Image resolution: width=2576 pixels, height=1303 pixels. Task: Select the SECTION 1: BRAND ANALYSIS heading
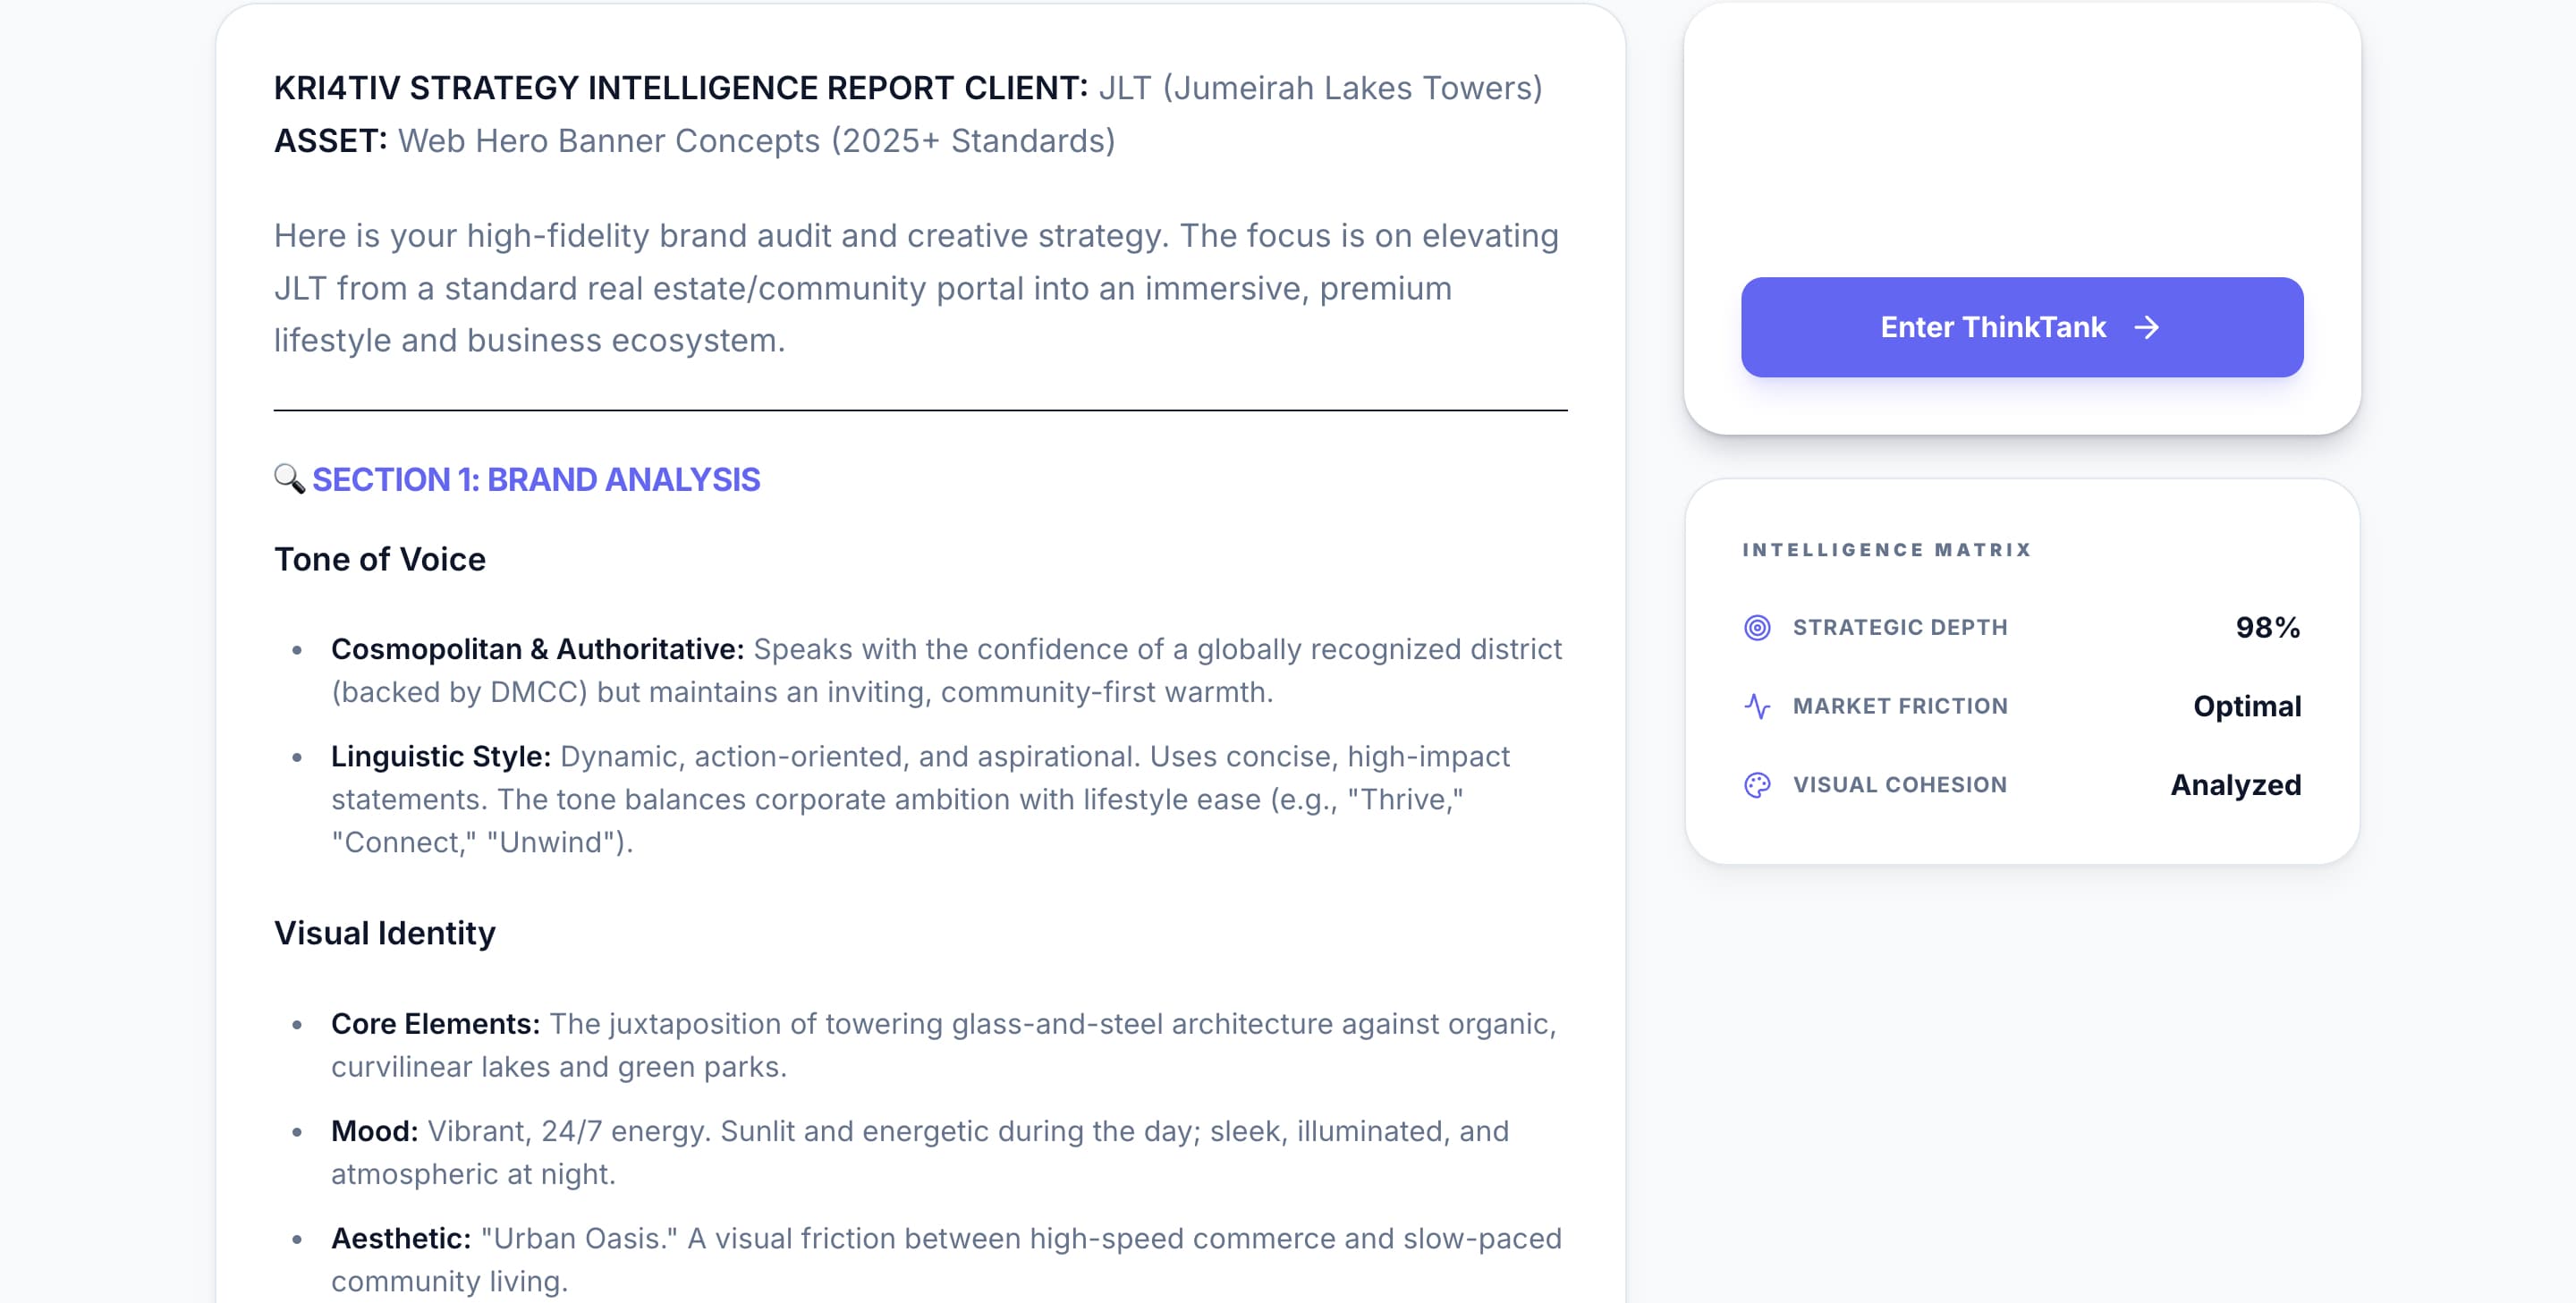tap(537, 480)
